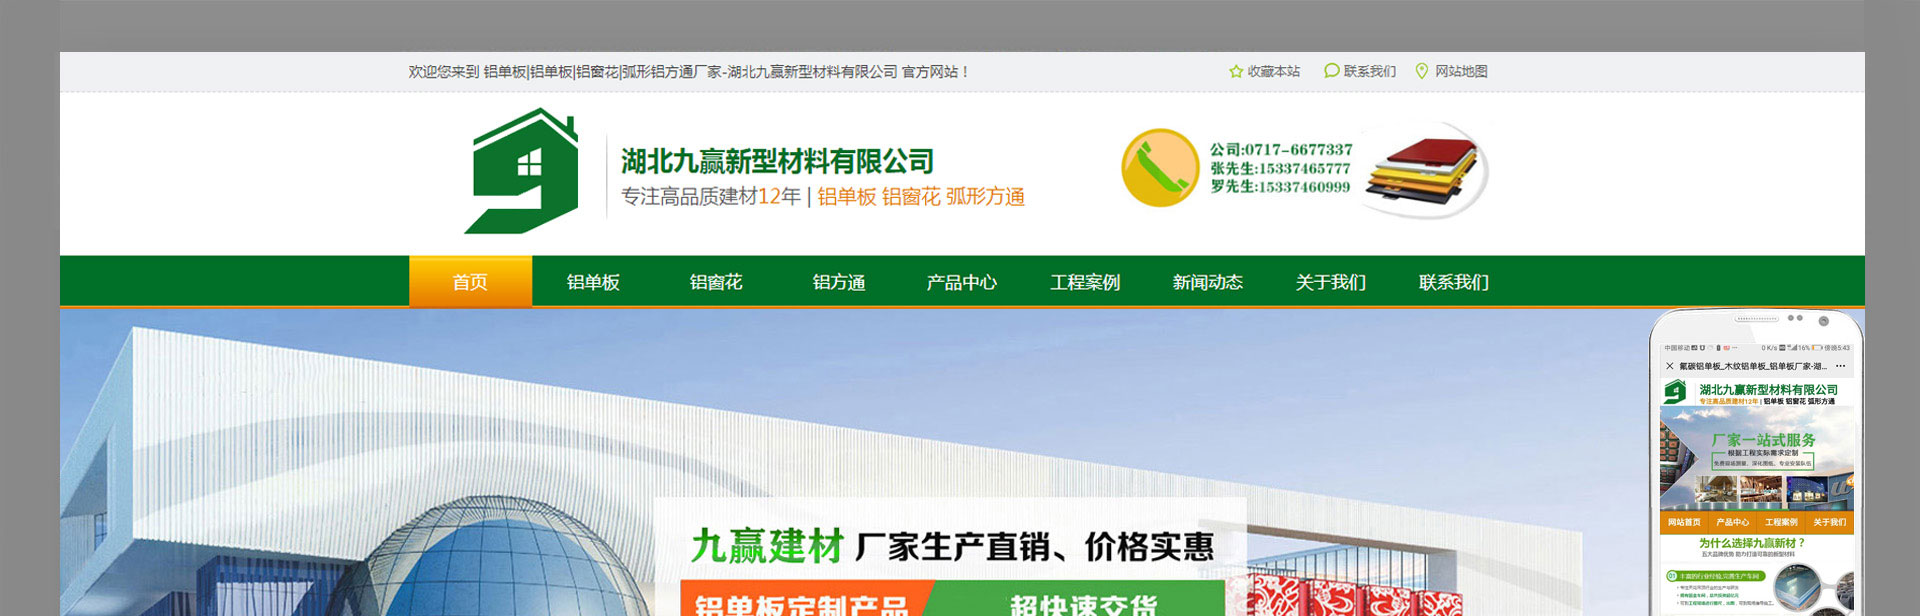This screenshot has width=1920, height=616.
Task: Click the yellow telephone icon
Action: 1160,168
